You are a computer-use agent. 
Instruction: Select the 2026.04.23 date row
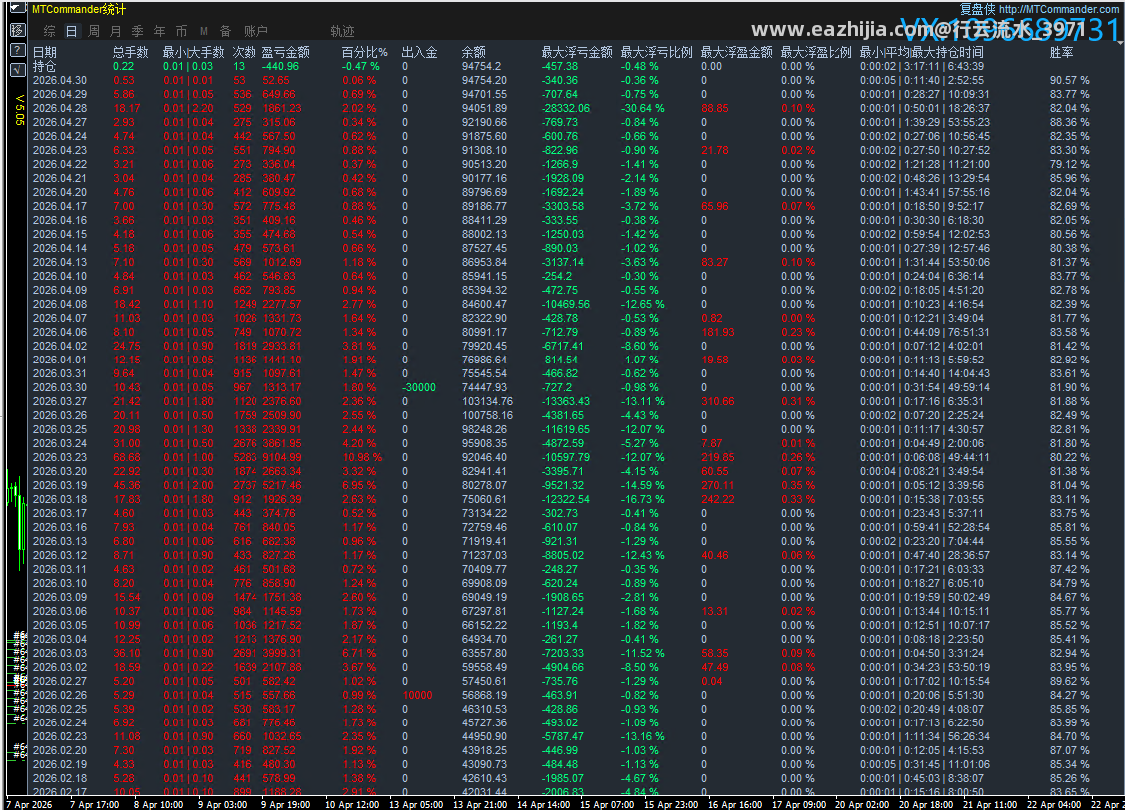point(60,150)
